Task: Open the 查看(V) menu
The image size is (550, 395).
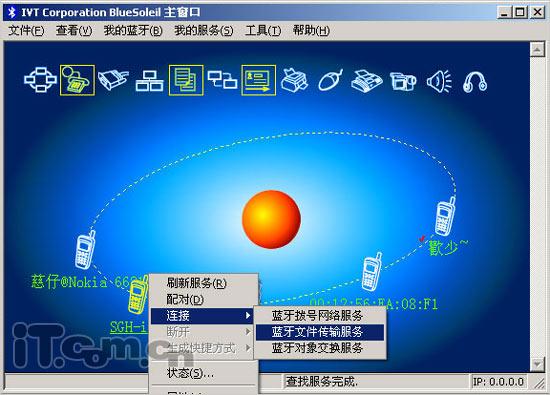Action: click(x=74, y=31)
